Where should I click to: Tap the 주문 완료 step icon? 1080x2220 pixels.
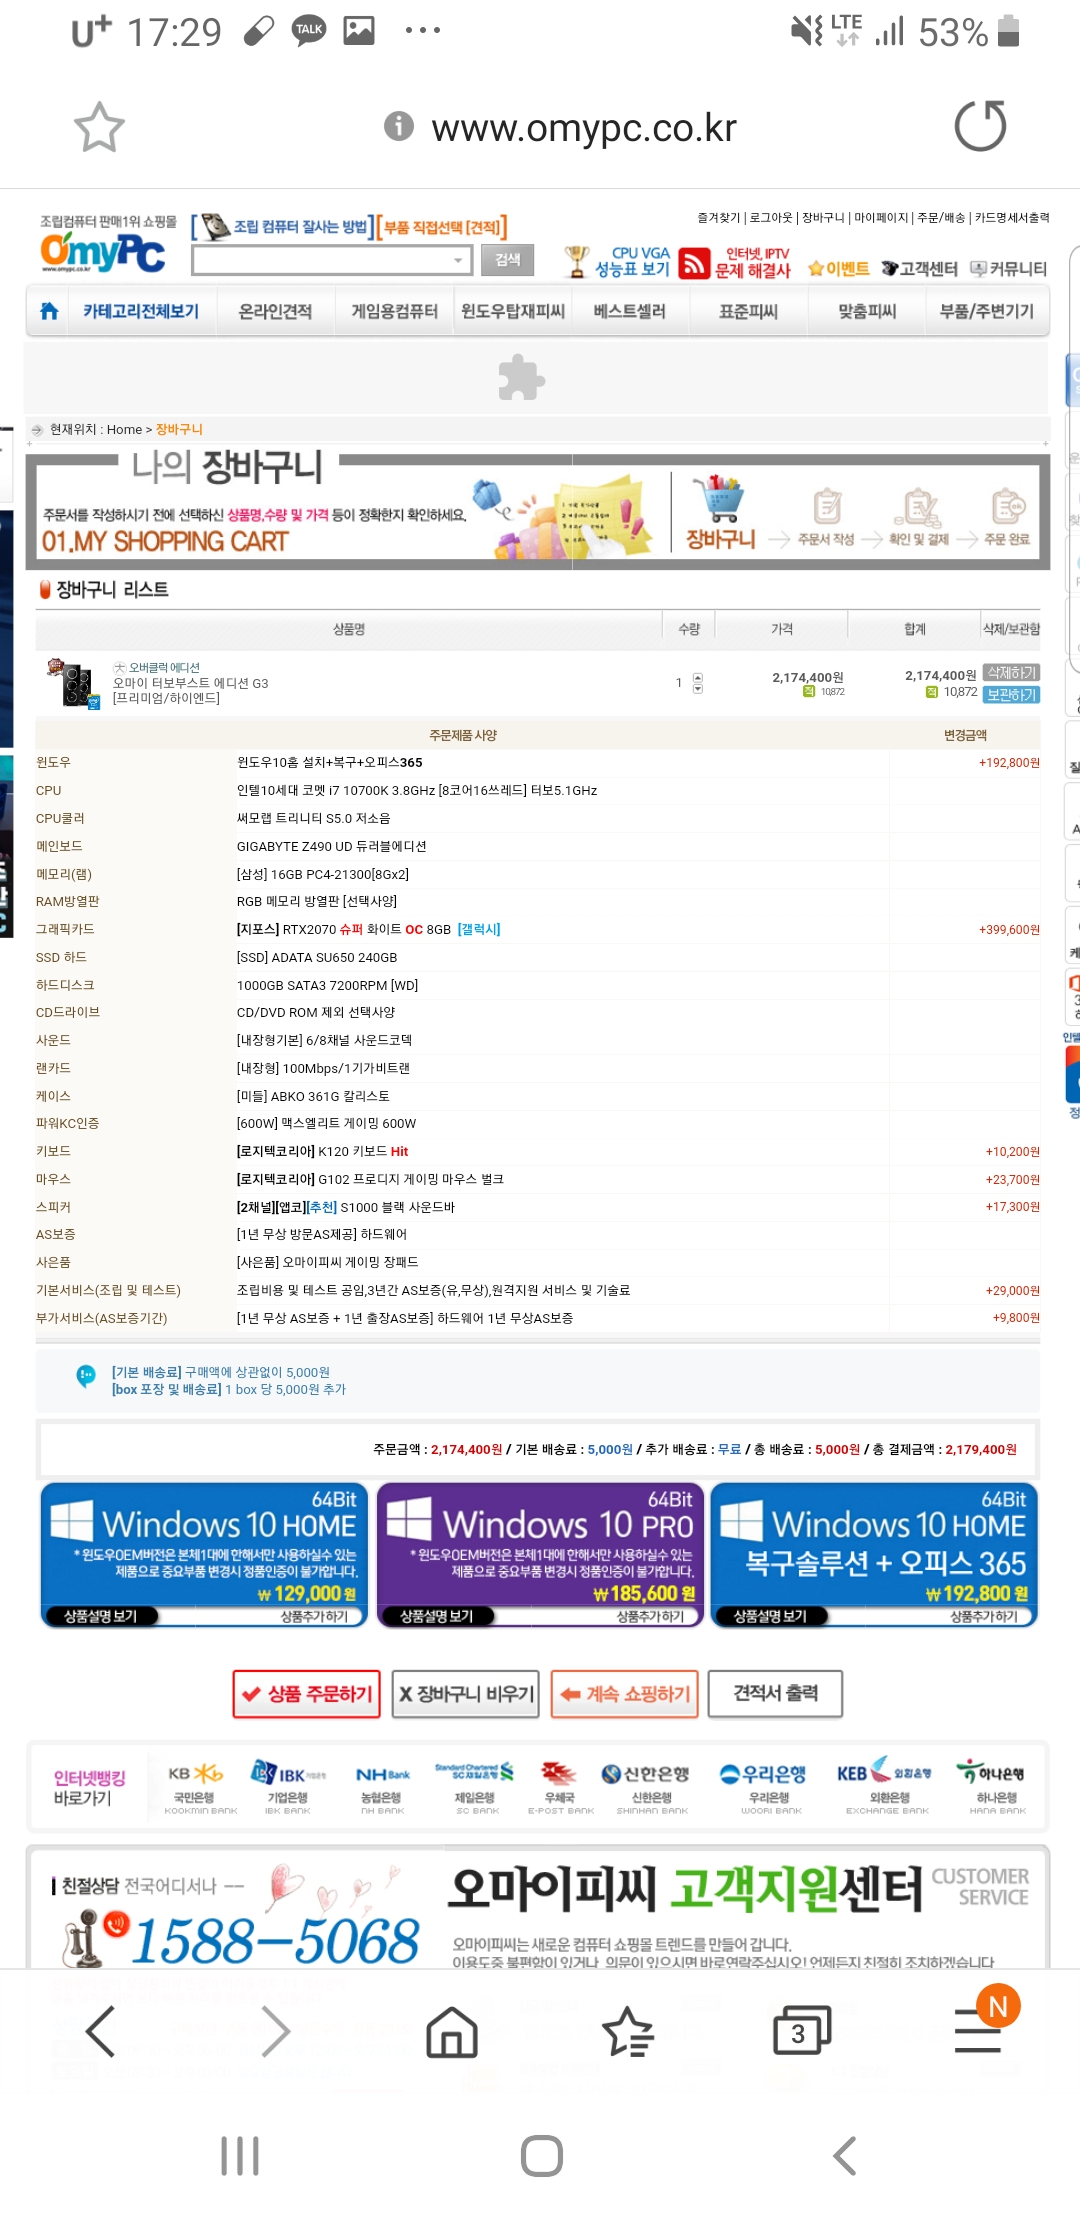(x=1007, y=517)
